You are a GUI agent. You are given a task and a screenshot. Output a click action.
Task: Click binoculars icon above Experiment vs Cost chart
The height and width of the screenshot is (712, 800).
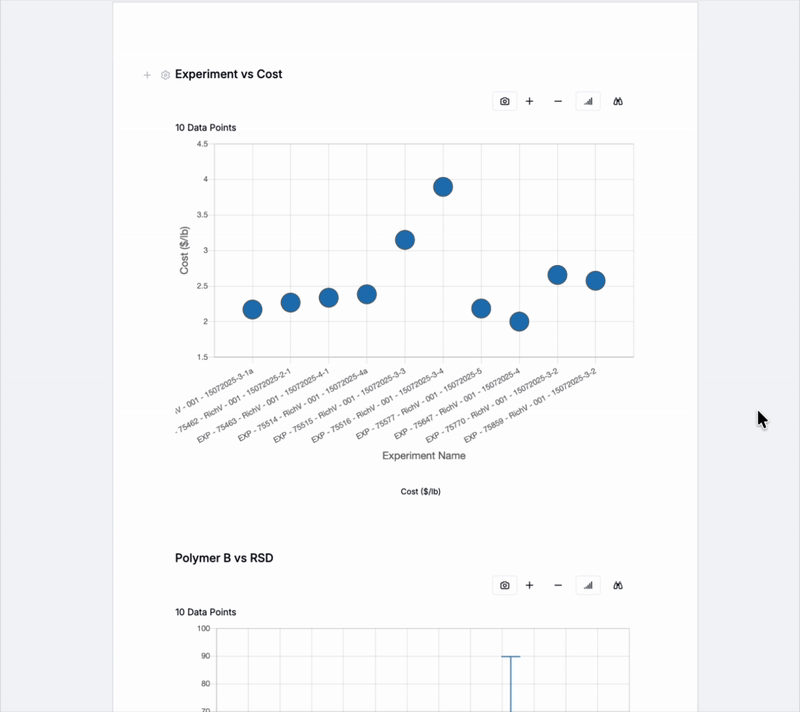click(x=618, y=101)
